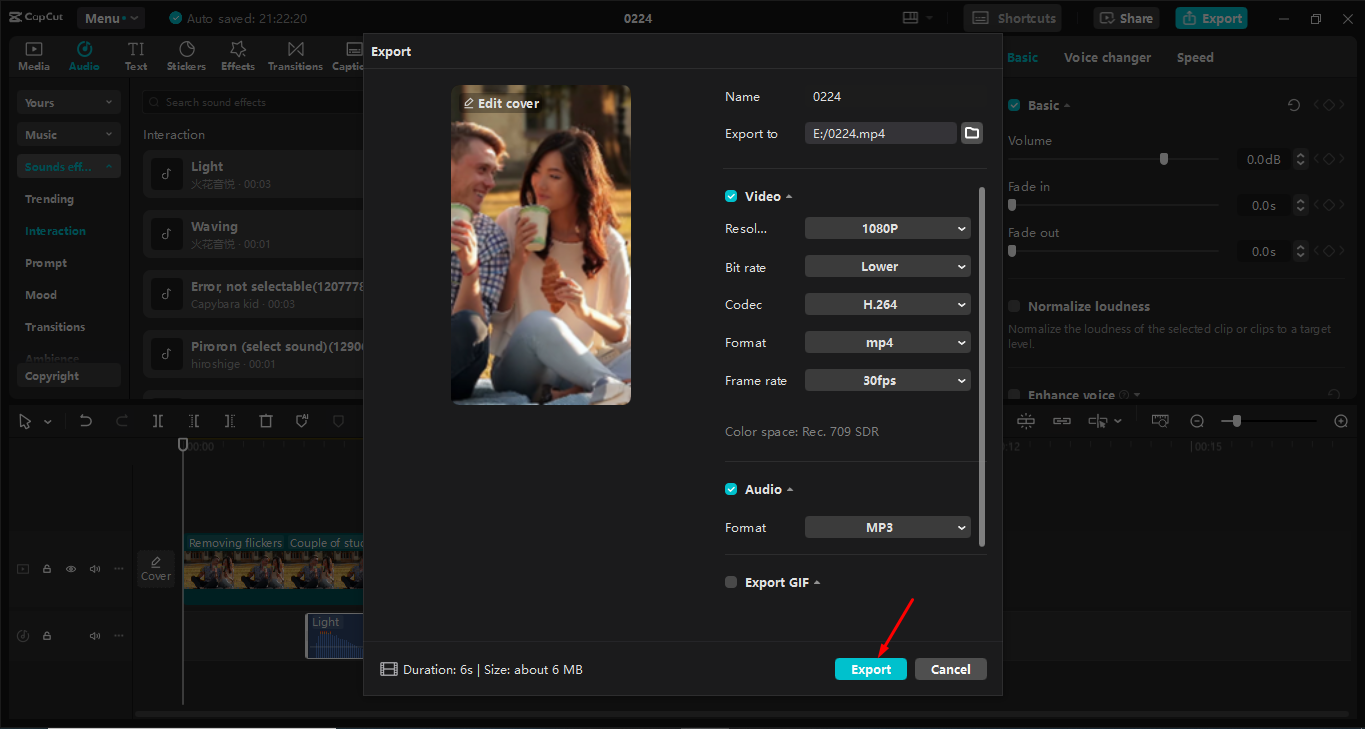Open the Text panel icon

point(136,56)
